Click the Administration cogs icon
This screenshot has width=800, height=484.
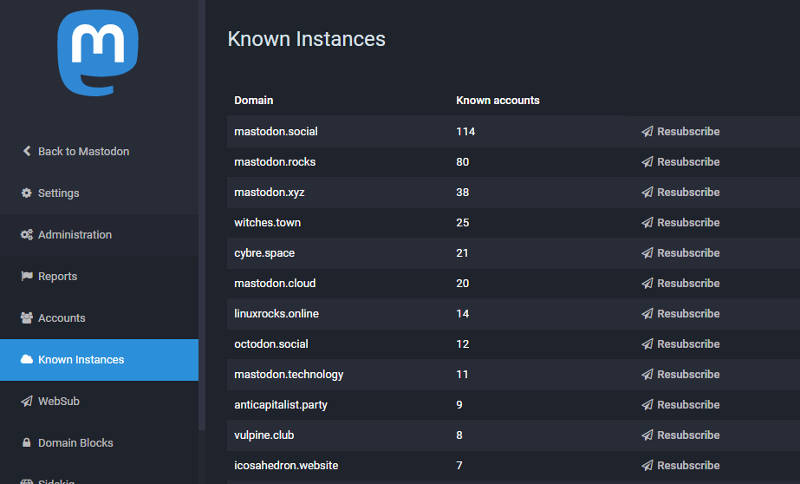[27, 235]
